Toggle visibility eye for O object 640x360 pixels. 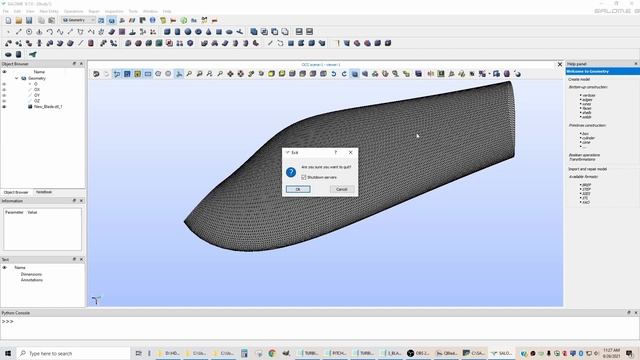tap(4, 84)
